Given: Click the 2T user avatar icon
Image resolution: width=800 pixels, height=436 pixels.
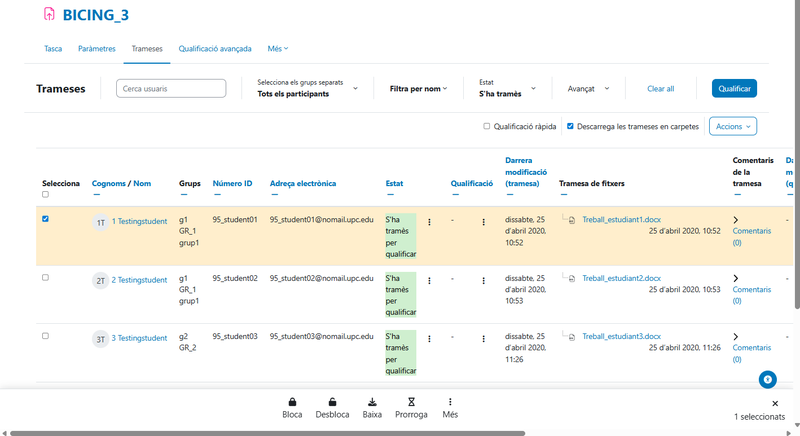Looking at the screenshot, I should click(x=101, y=281).
